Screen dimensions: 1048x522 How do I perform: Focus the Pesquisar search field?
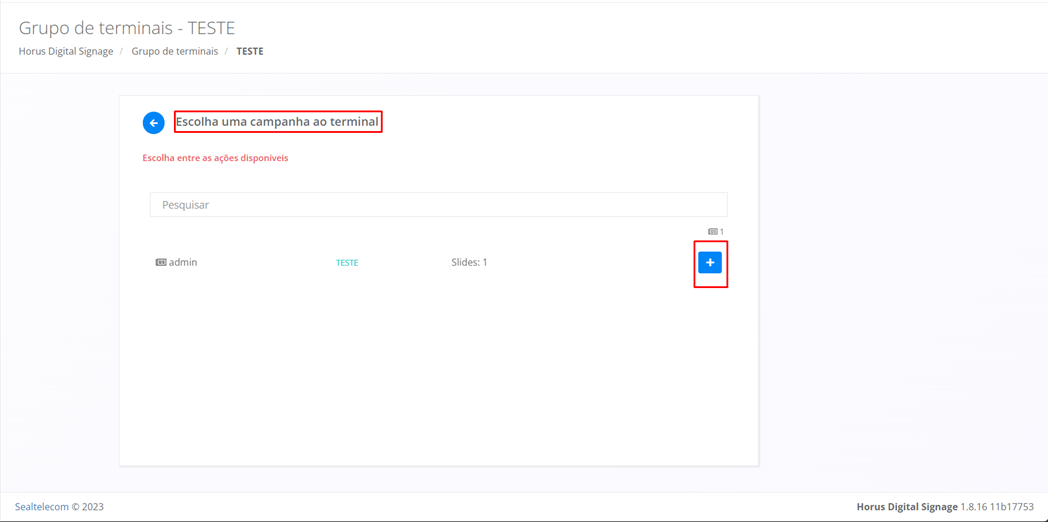click(x=438, y=205)
